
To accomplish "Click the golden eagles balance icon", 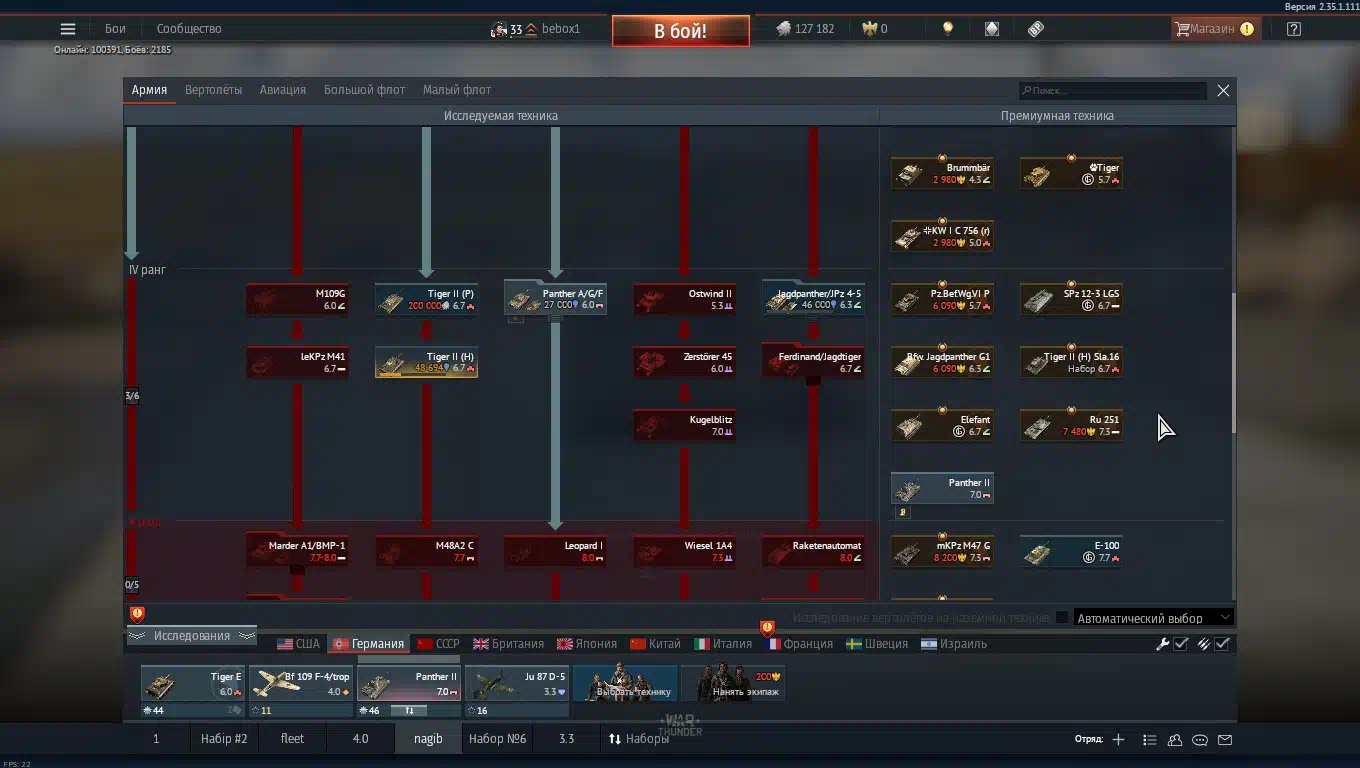I will 870,29.
